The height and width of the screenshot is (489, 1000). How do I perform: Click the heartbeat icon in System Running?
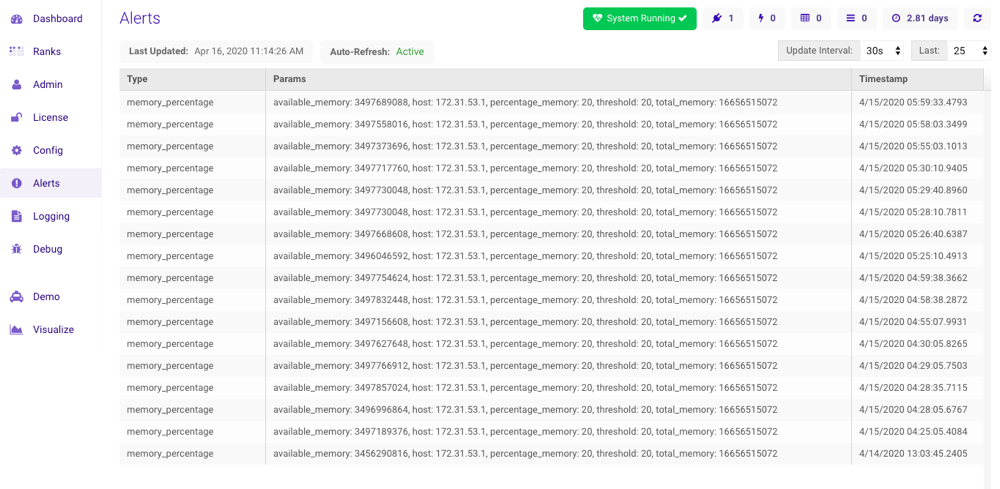[x=598, y=18]
